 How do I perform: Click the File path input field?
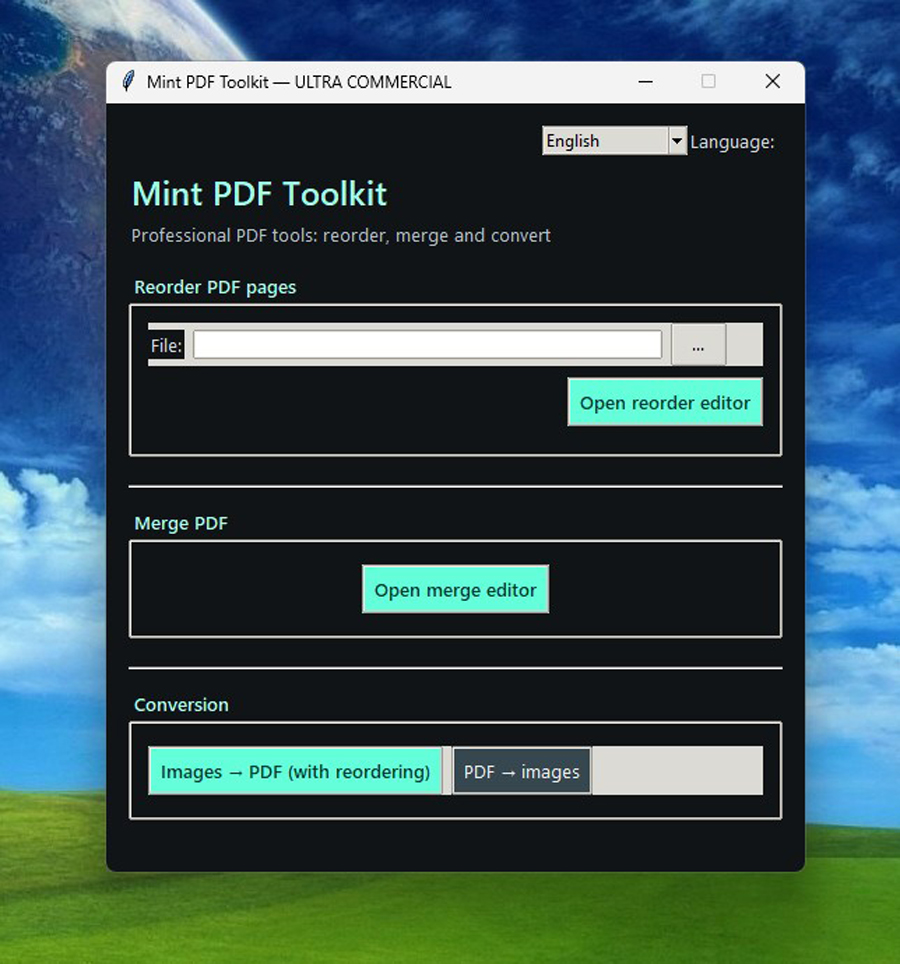click(427, 345)
